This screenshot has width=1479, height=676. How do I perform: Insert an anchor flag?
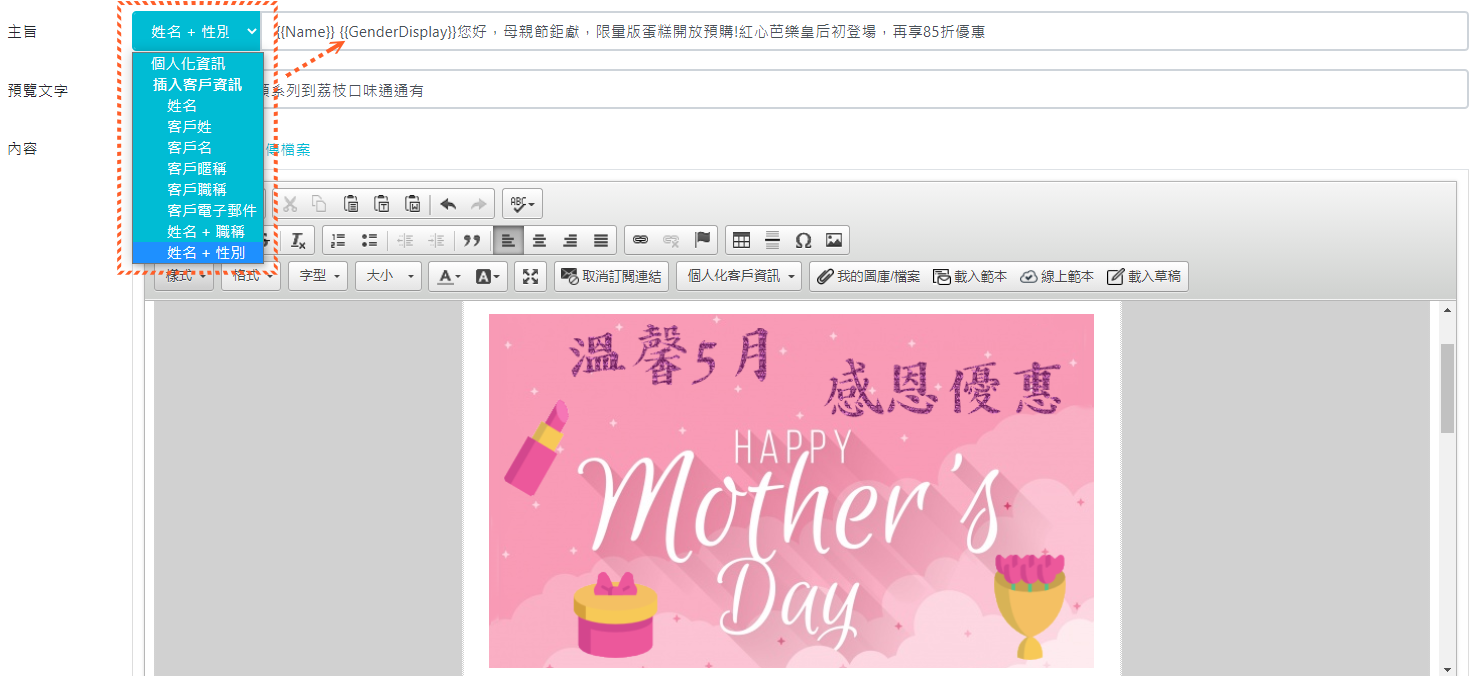(x=702, y=240)
